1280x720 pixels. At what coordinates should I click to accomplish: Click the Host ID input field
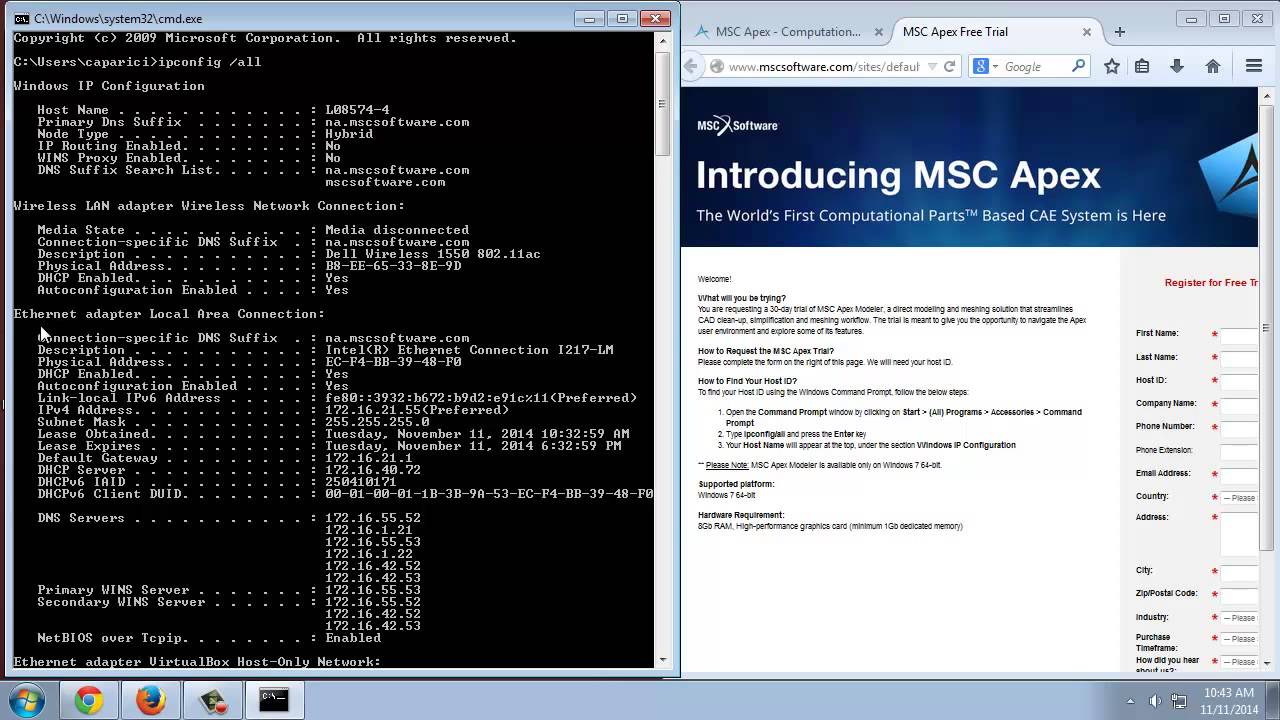(x=1239, y=382)
